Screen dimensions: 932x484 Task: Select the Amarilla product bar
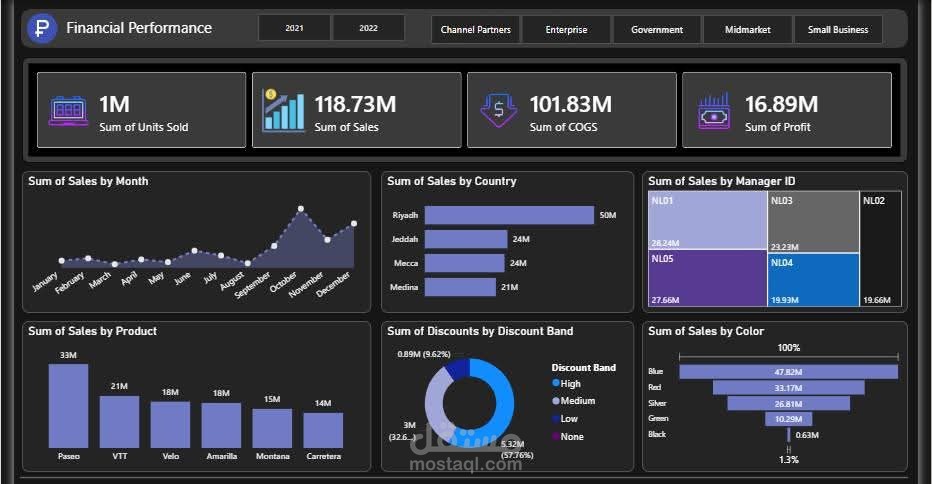[x=221, y=425]
